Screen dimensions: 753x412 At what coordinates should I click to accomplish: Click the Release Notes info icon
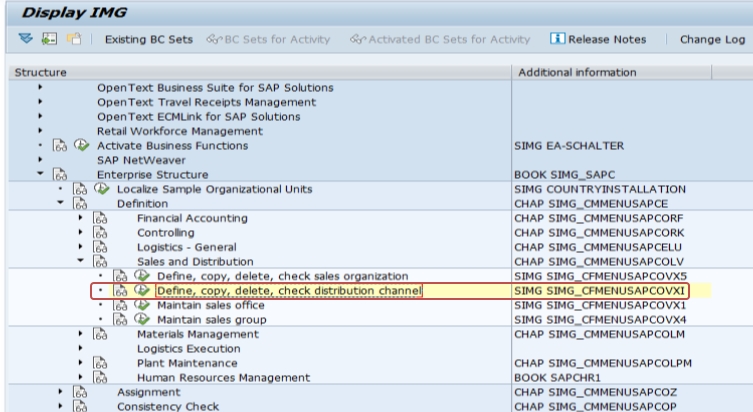557,38
